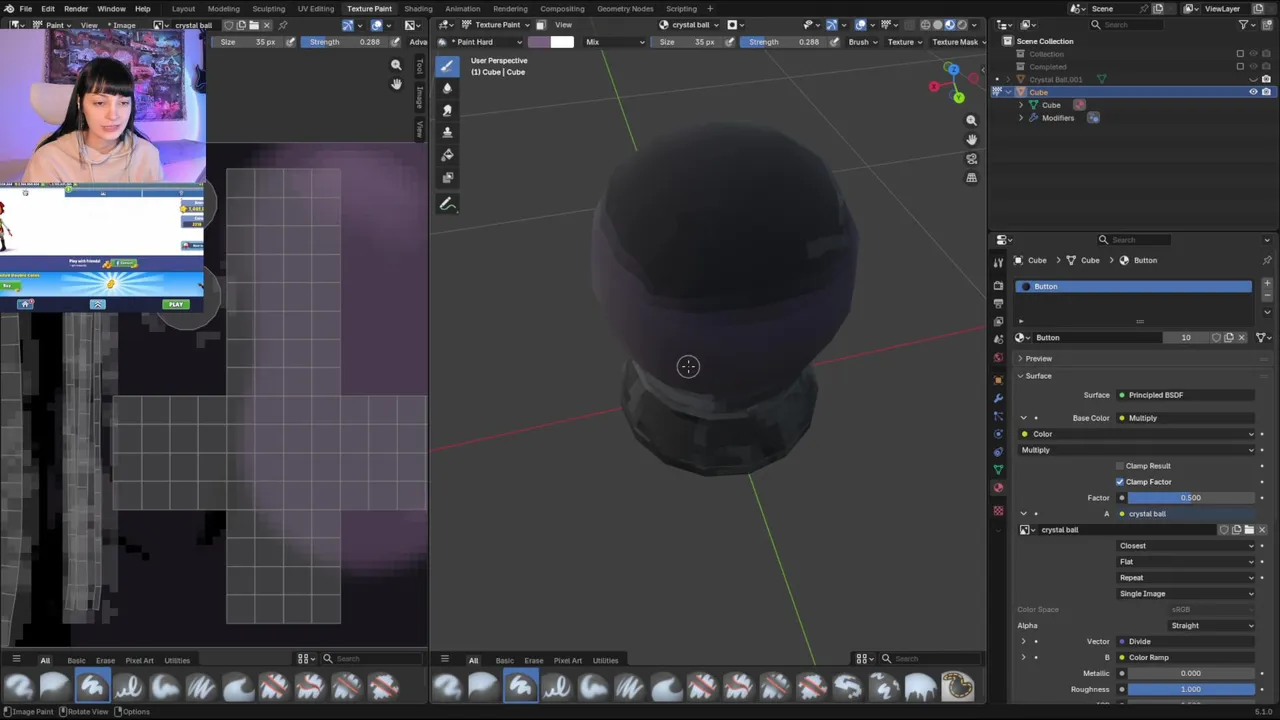Viewport: 1280px width, 720px height.
Task: Add a new collection in the outliner
Action: coord(1269,24)
